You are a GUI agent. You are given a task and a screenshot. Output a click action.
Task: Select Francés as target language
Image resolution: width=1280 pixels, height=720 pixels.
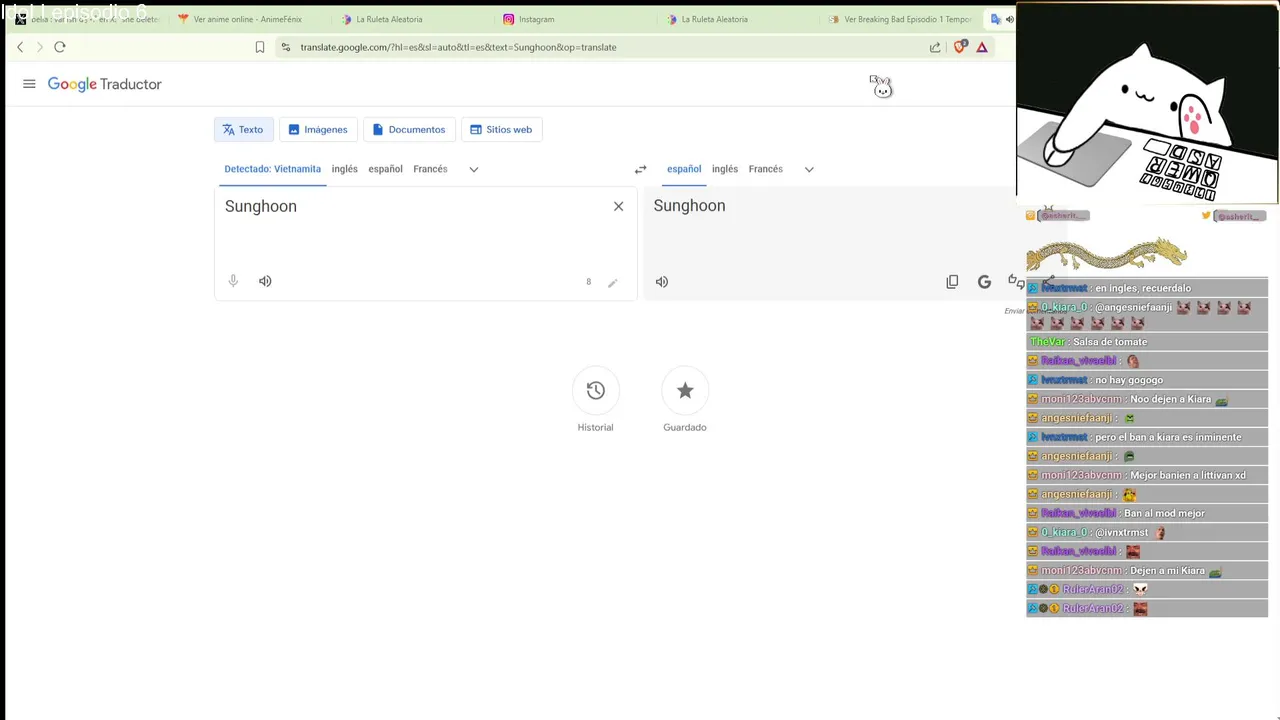pos(766,169)
